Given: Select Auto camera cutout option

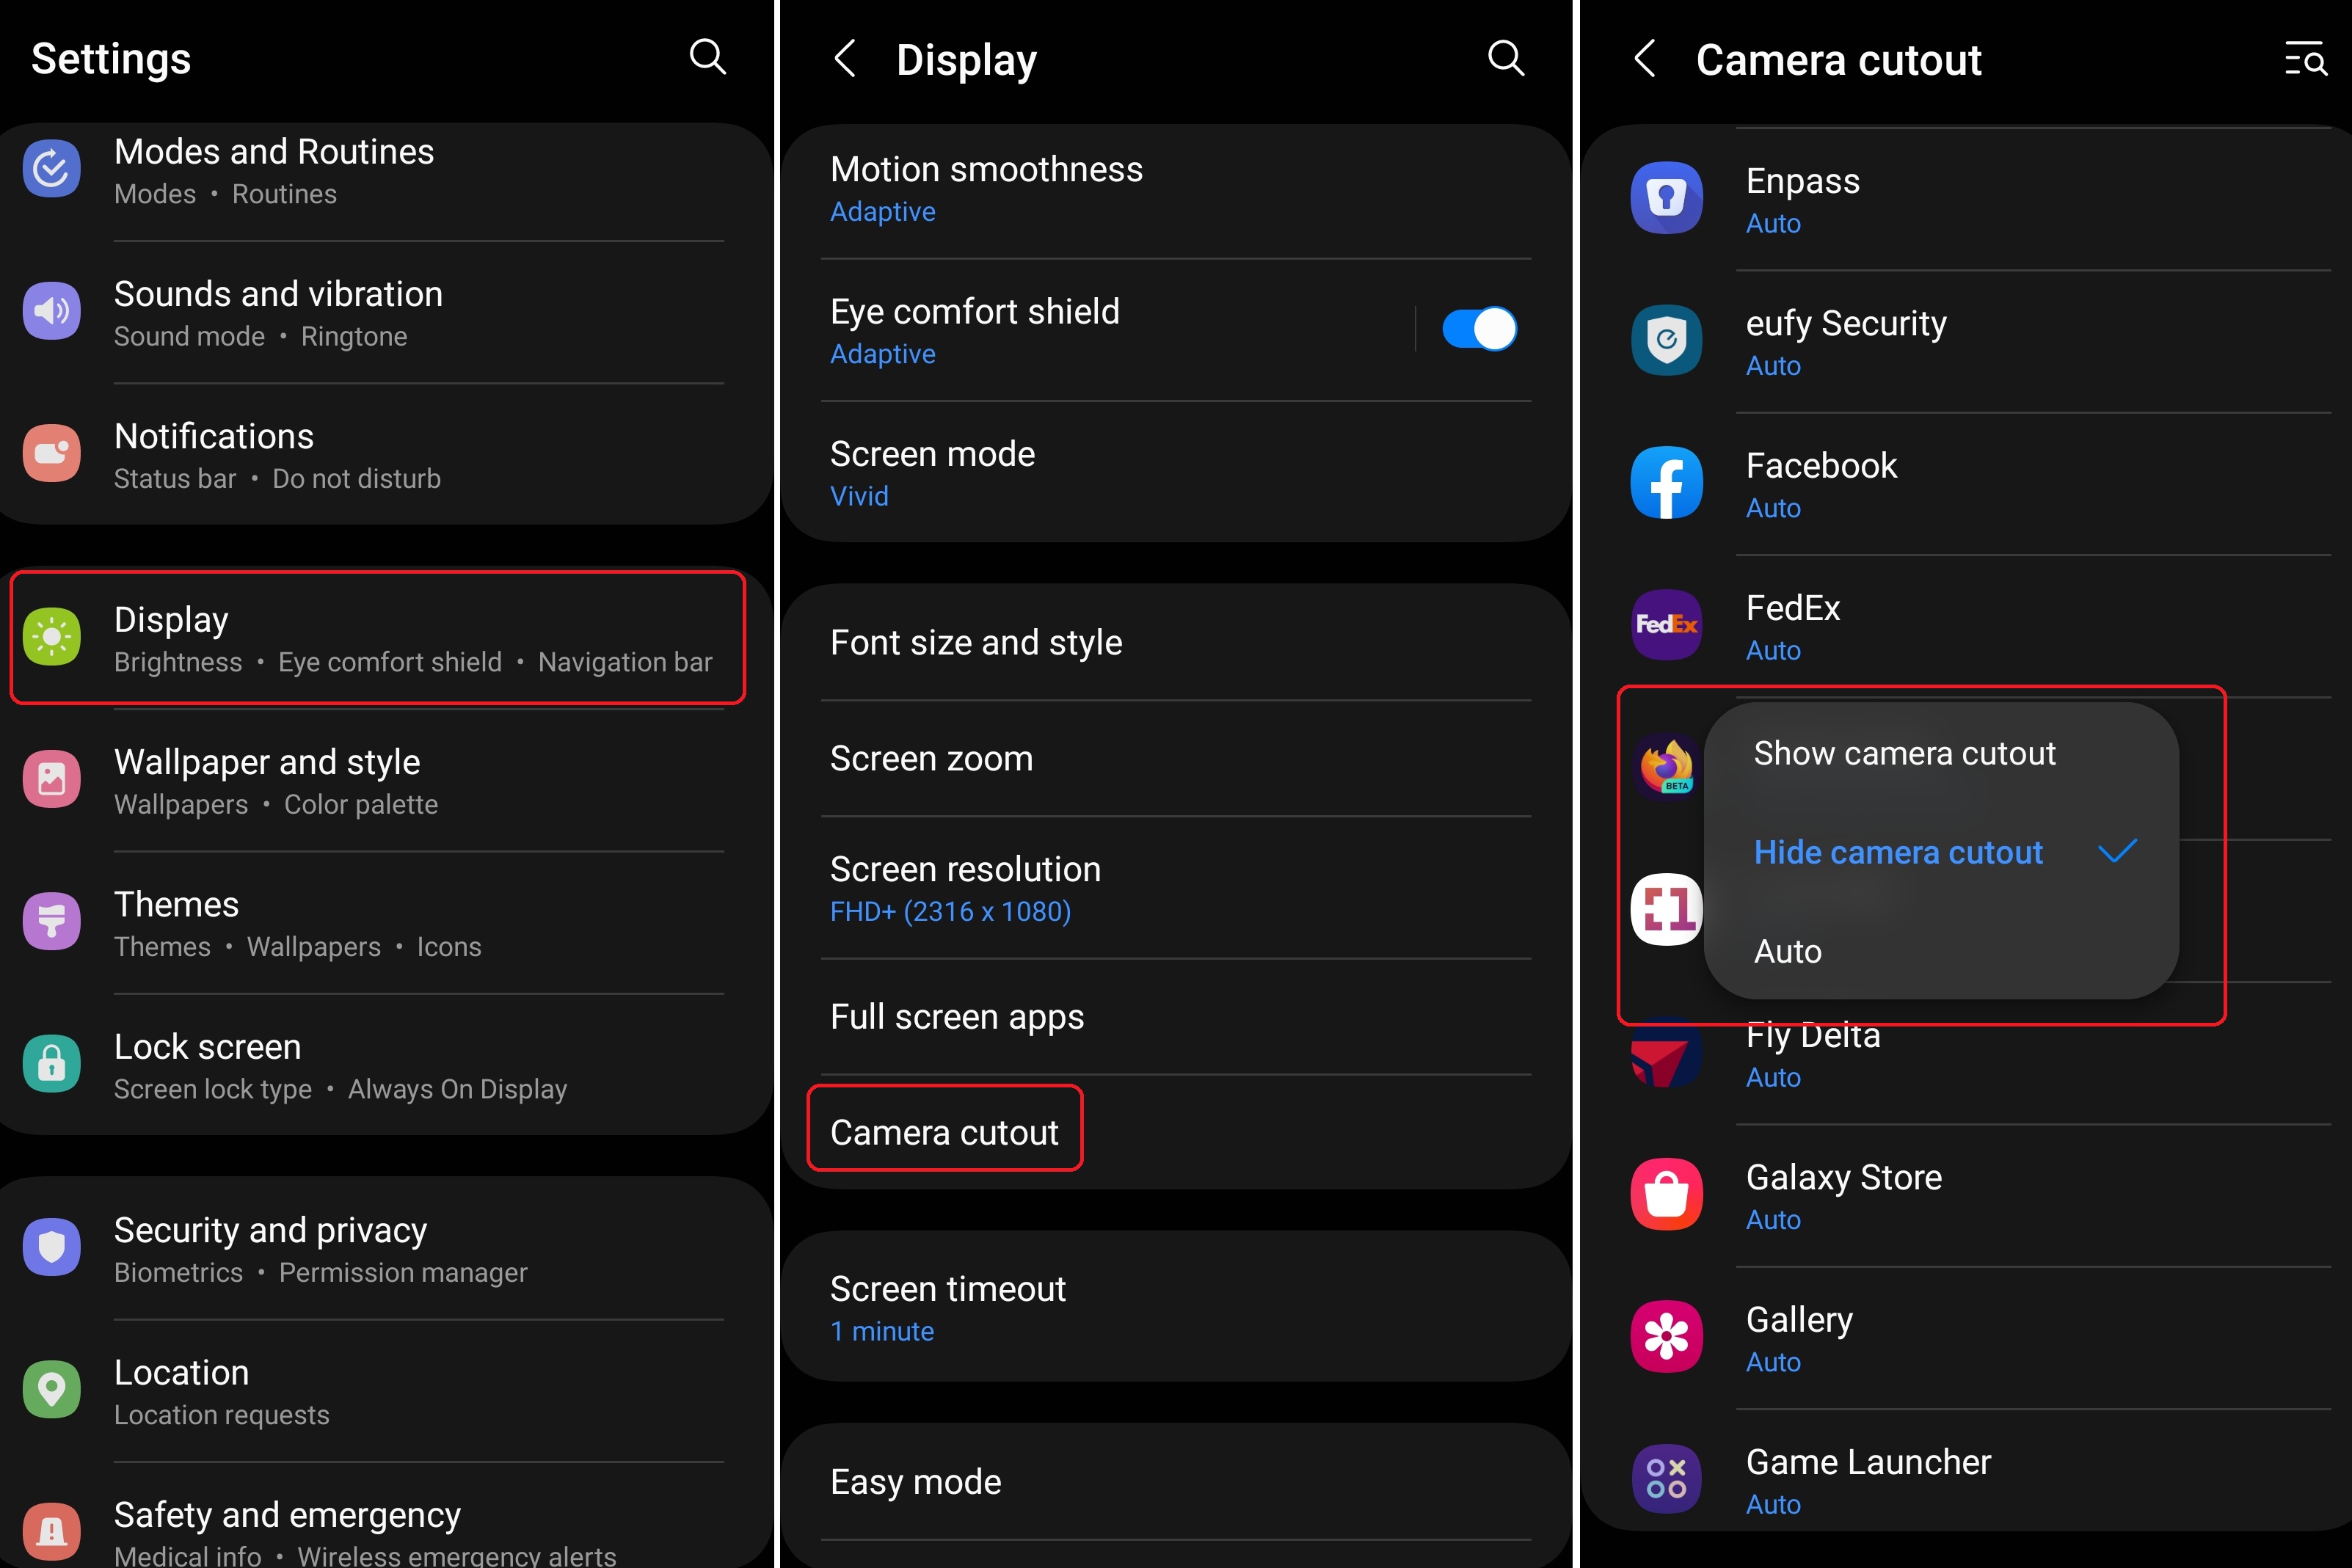Looking at the screenshot, I should tap(1788, 950).
